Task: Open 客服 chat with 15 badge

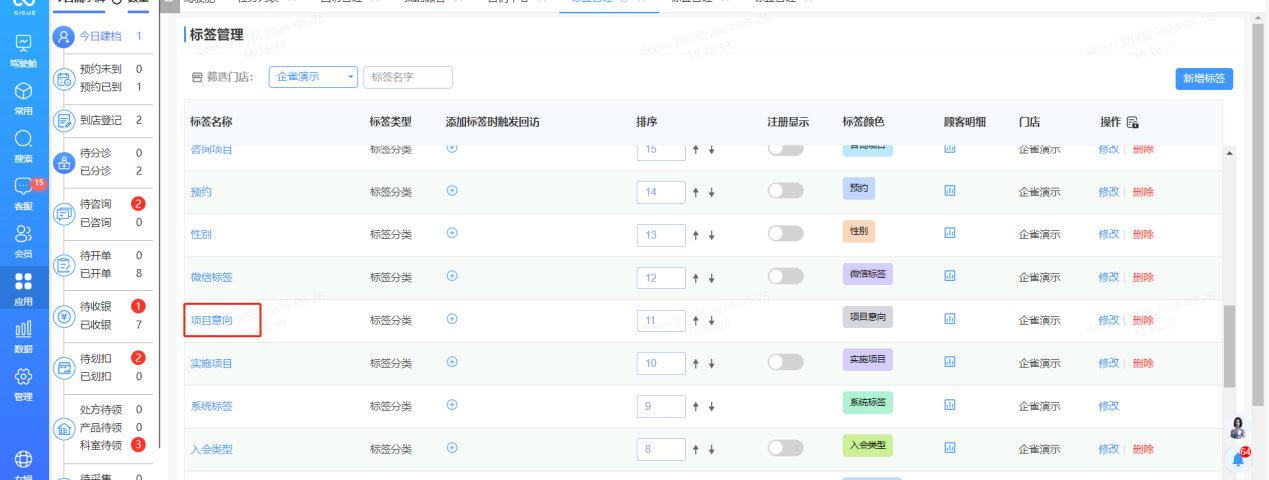Action: click(x=23, y=191)
